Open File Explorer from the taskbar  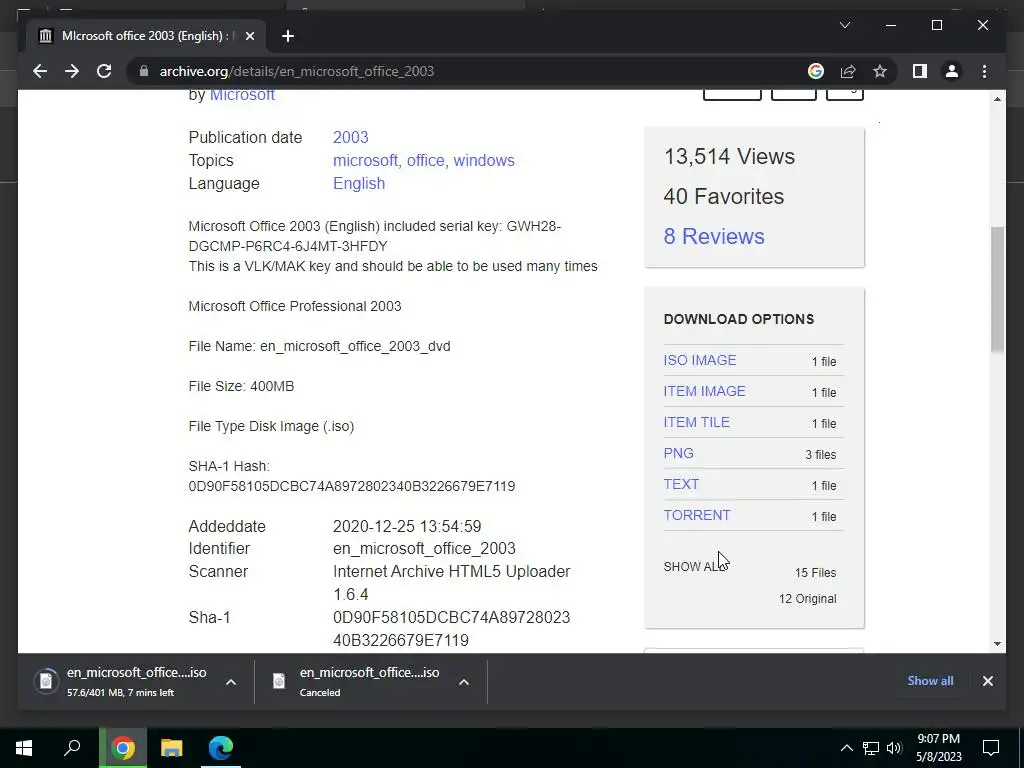click(172, 748)
